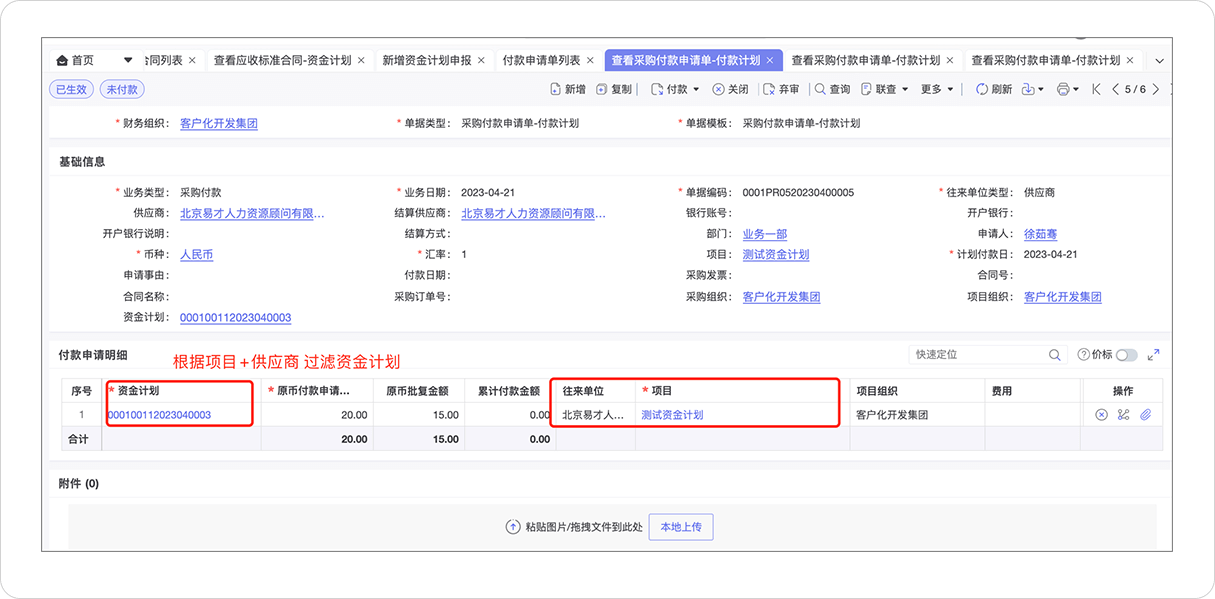Screen dimensions: 1215x599
Task: Jump to the first record arrow
Action: click(1096, 89)
